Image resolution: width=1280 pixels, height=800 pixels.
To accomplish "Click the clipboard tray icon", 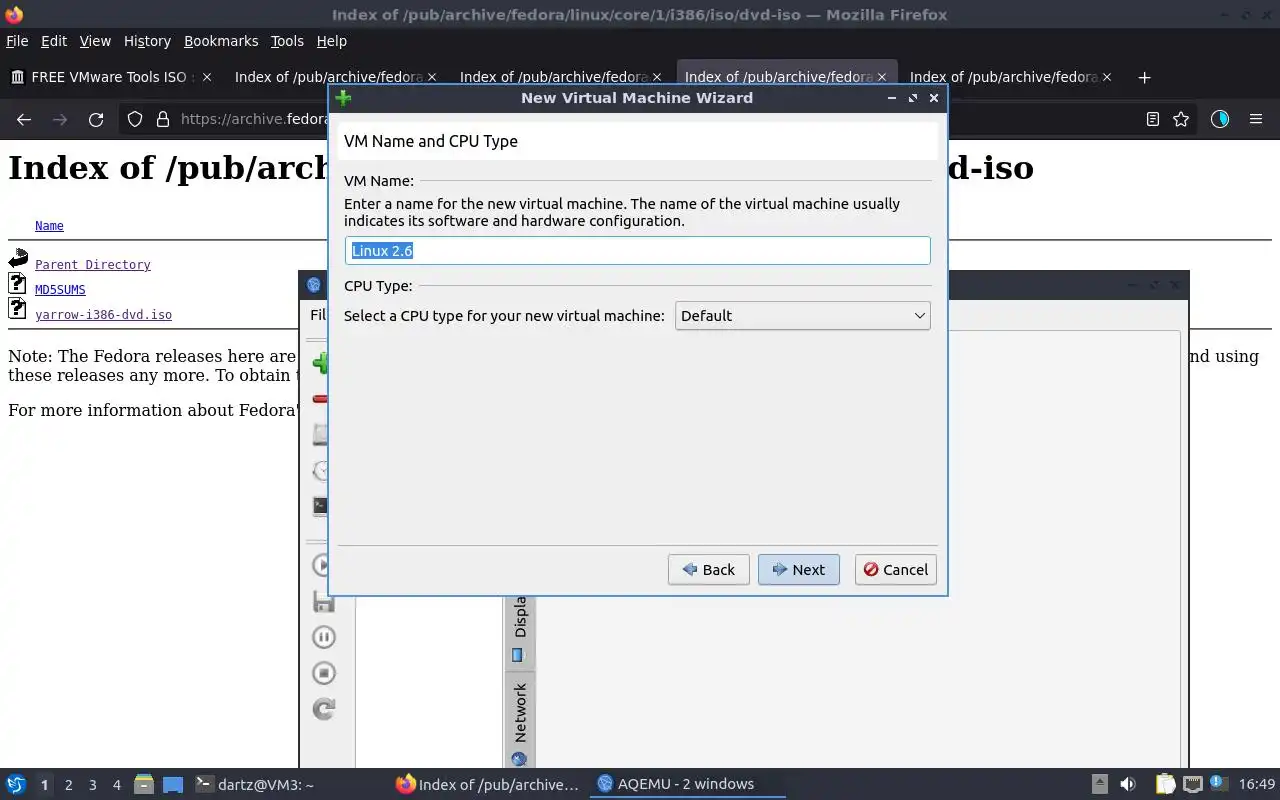I will [1165, 784].
